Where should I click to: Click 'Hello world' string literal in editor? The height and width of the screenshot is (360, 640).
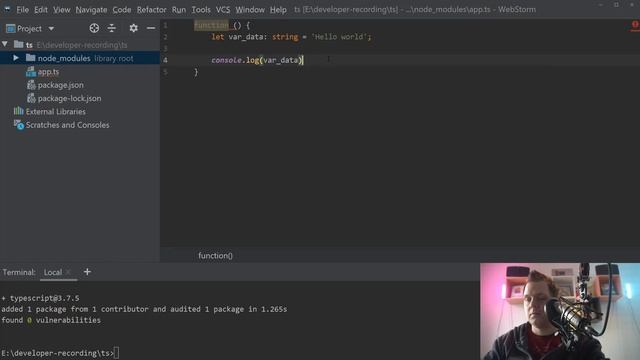pos(340,37)
